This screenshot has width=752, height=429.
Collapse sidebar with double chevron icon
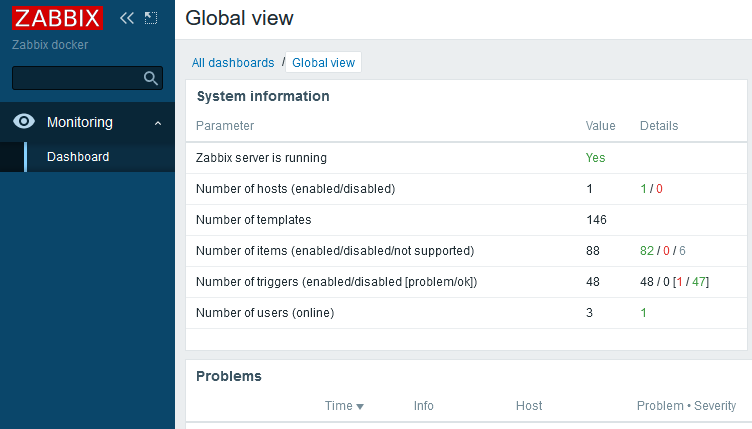(127, 18)
